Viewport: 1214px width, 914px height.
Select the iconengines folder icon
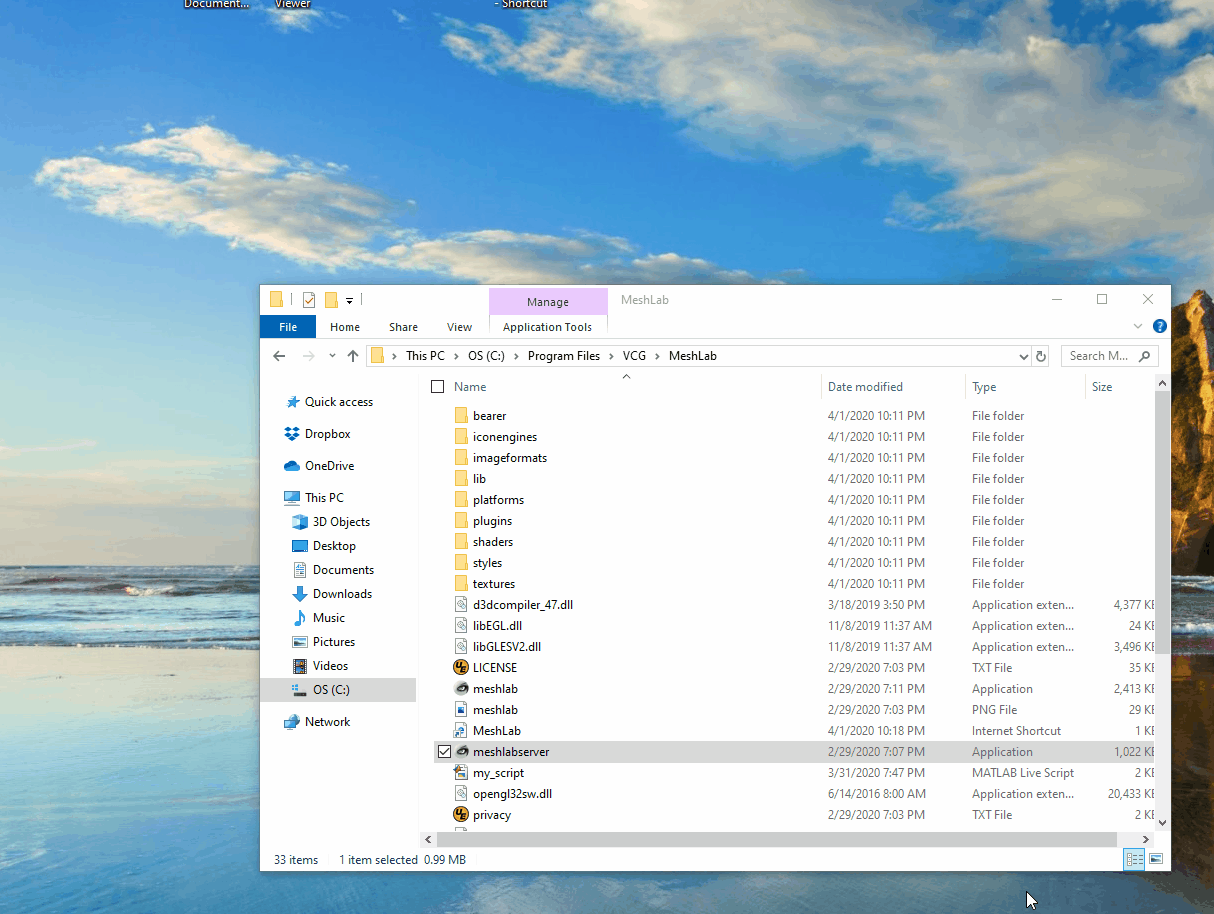[461, 437]
